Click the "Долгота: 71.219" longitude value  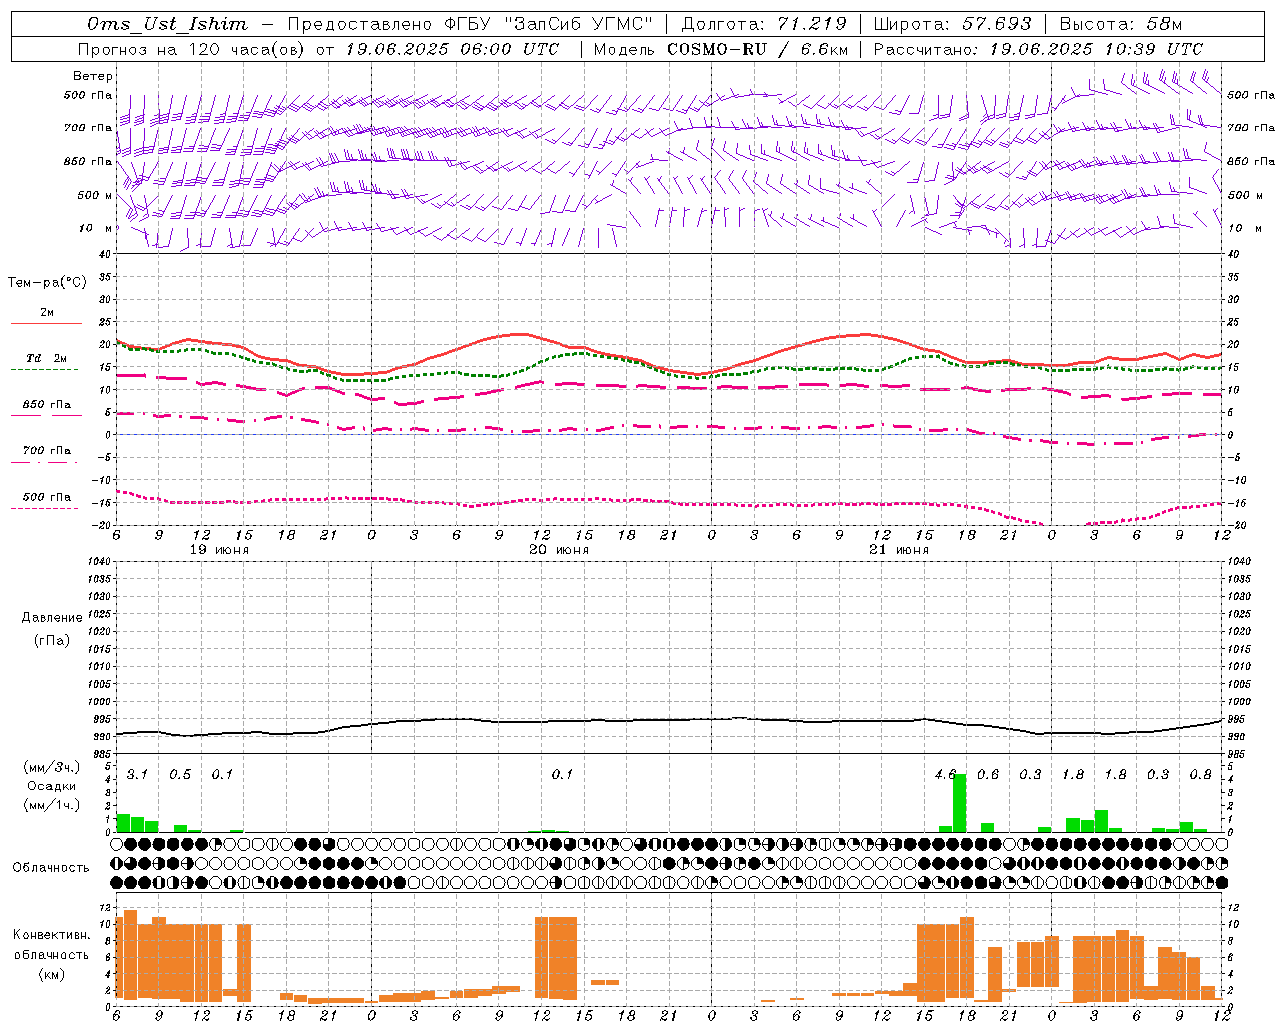(764, 24)
